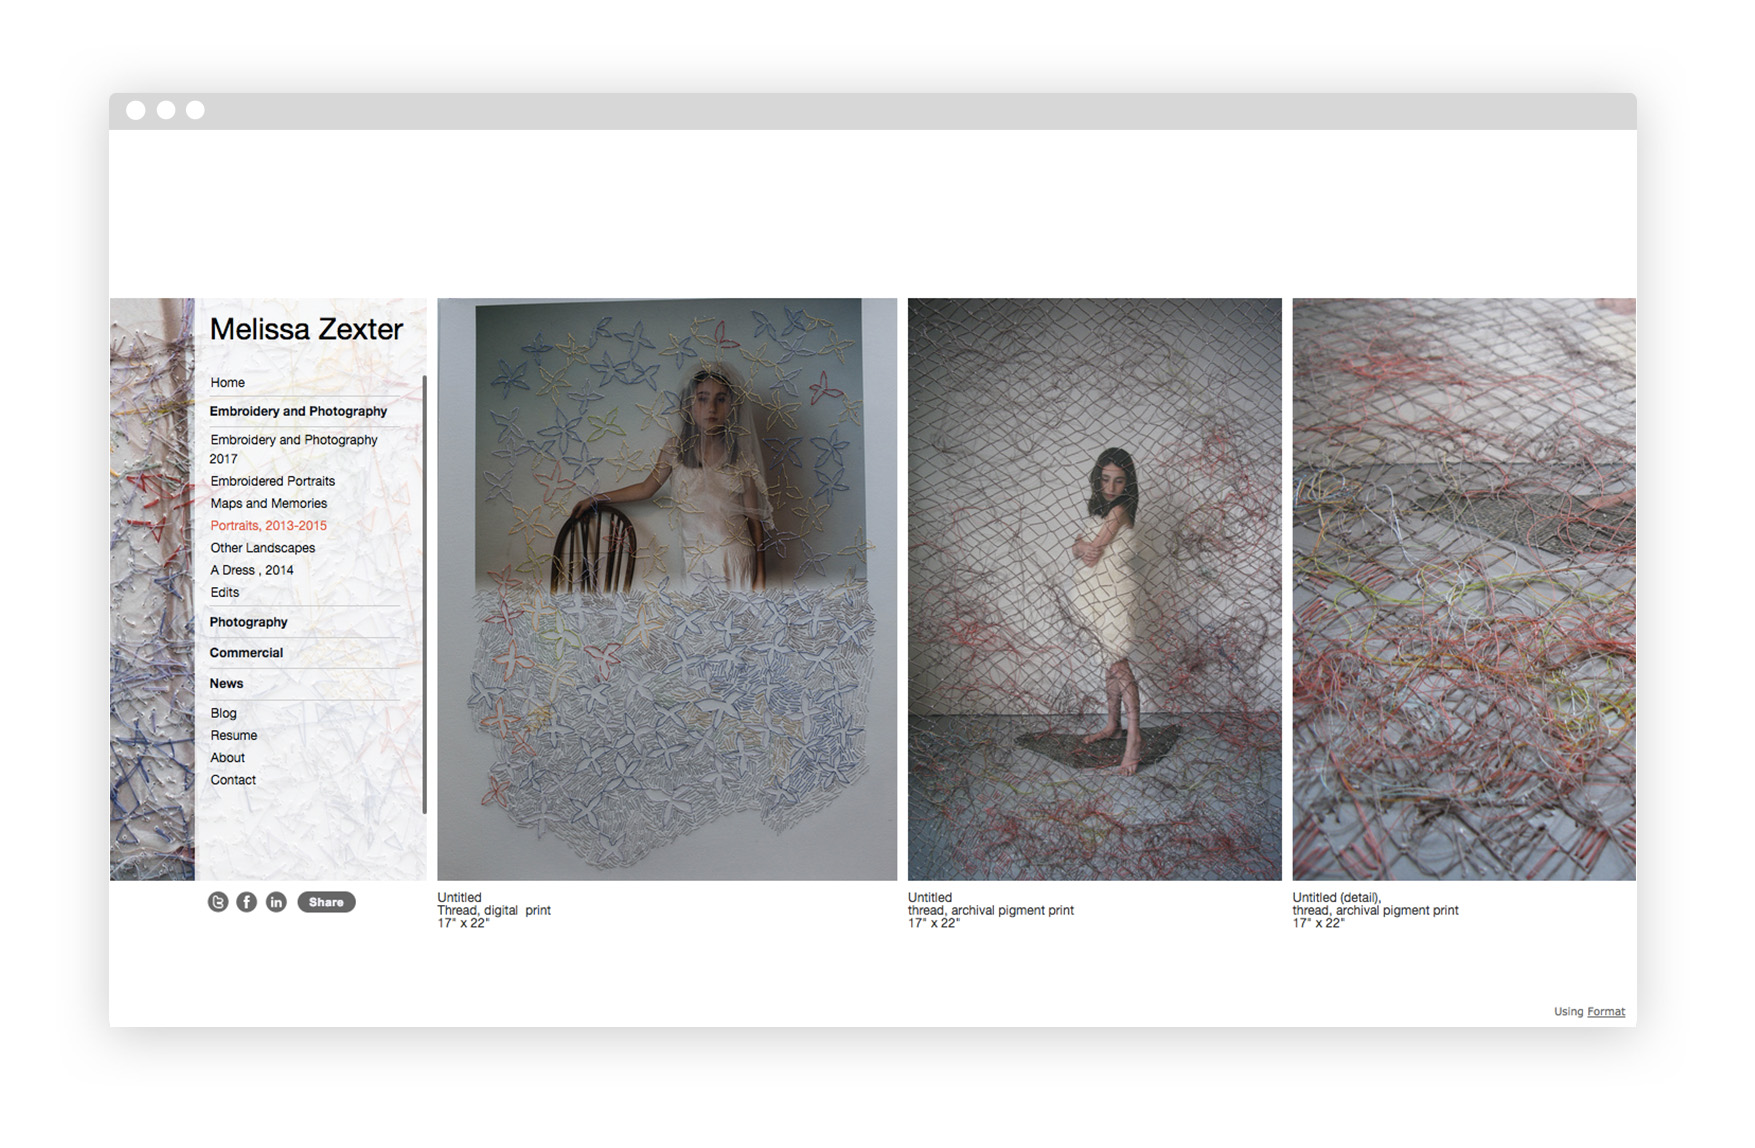This screenshot has width=1755, height=1148.
Task: Open the Embroidered Portraits gallery
Action: (x=273, y=481)
